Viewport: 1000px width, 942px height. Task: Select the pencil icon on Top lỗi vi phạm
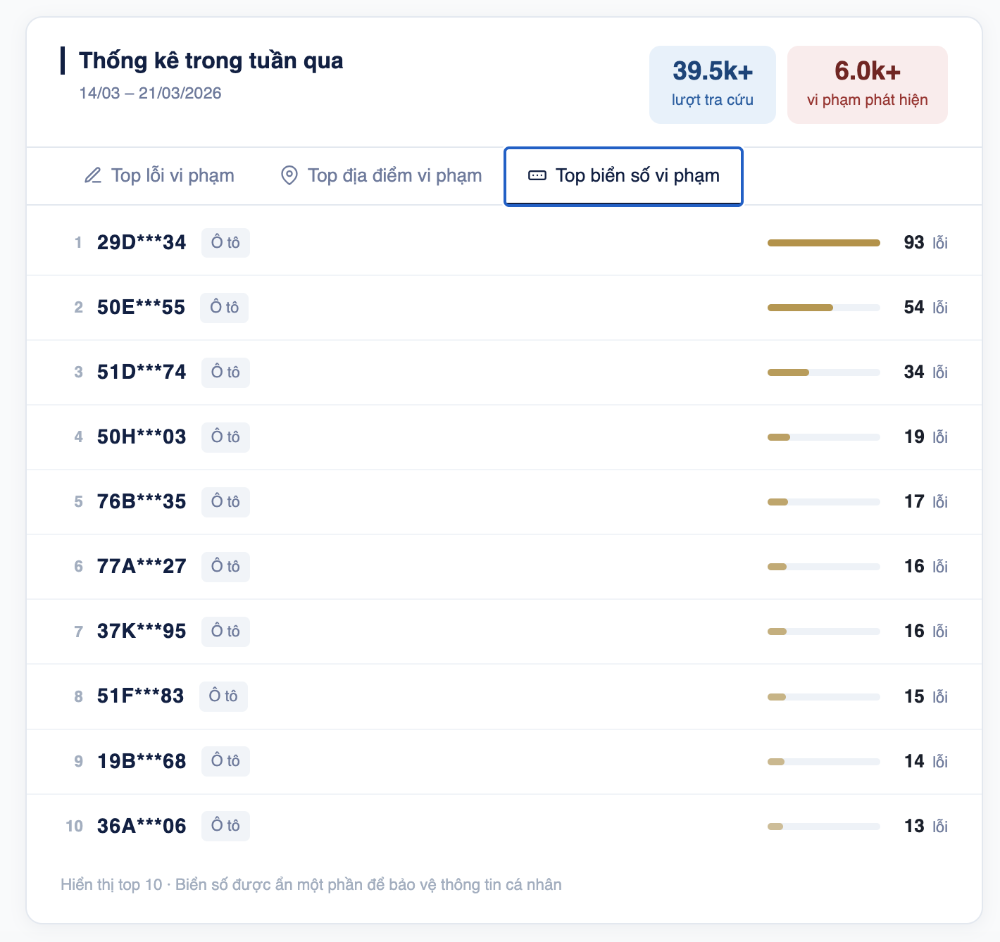[x=92, y=175]
